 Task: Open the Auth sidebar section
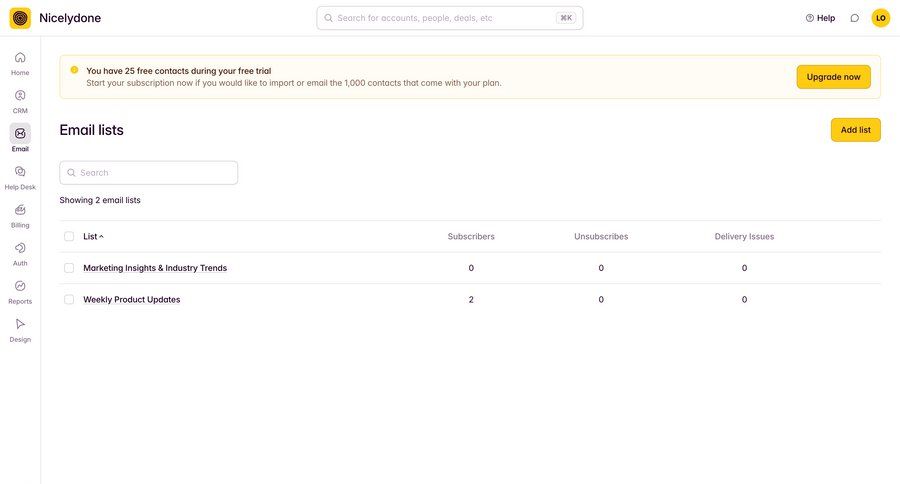click(20, 254)
